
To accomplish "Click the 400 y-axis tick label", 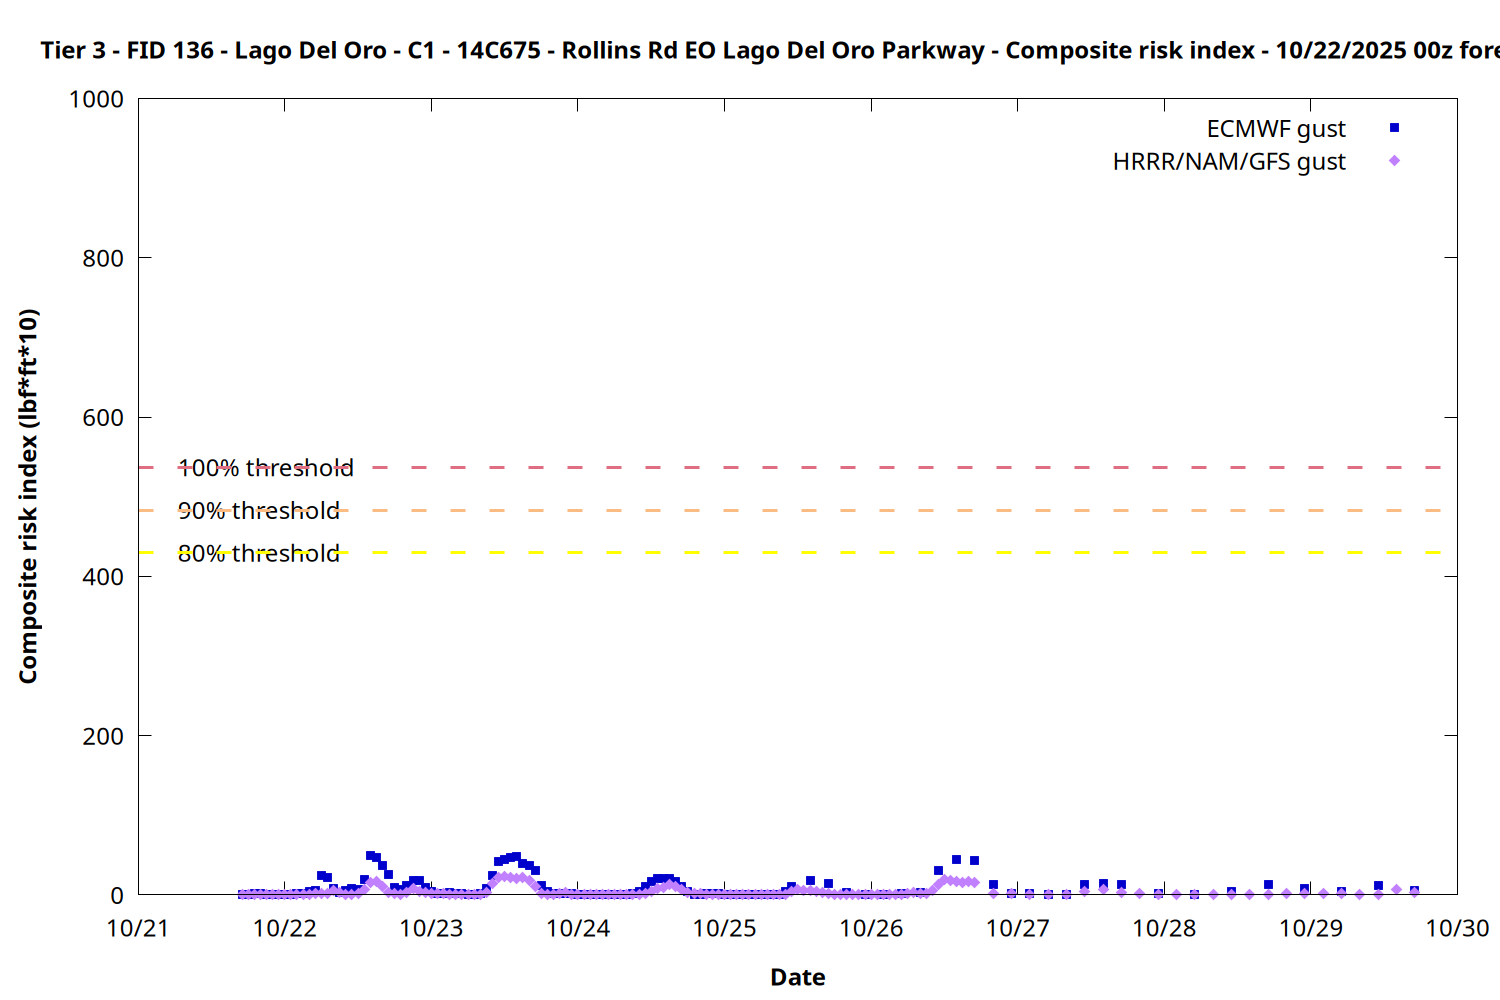I will [x=103, y=577].
